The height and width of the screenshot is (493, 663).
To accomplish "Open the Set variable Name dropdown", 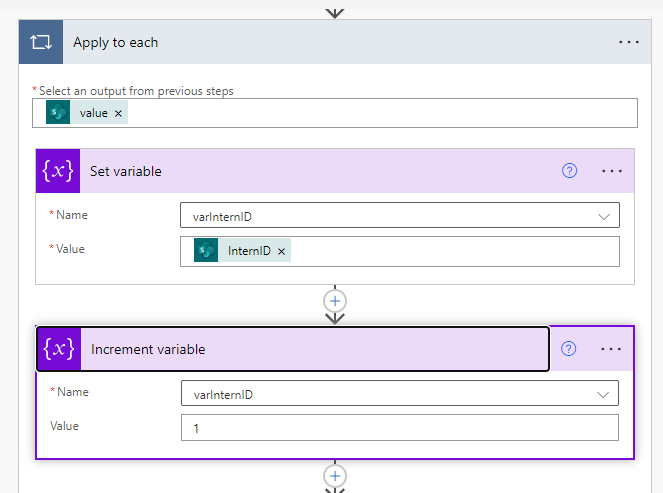I will coord(400,215).
